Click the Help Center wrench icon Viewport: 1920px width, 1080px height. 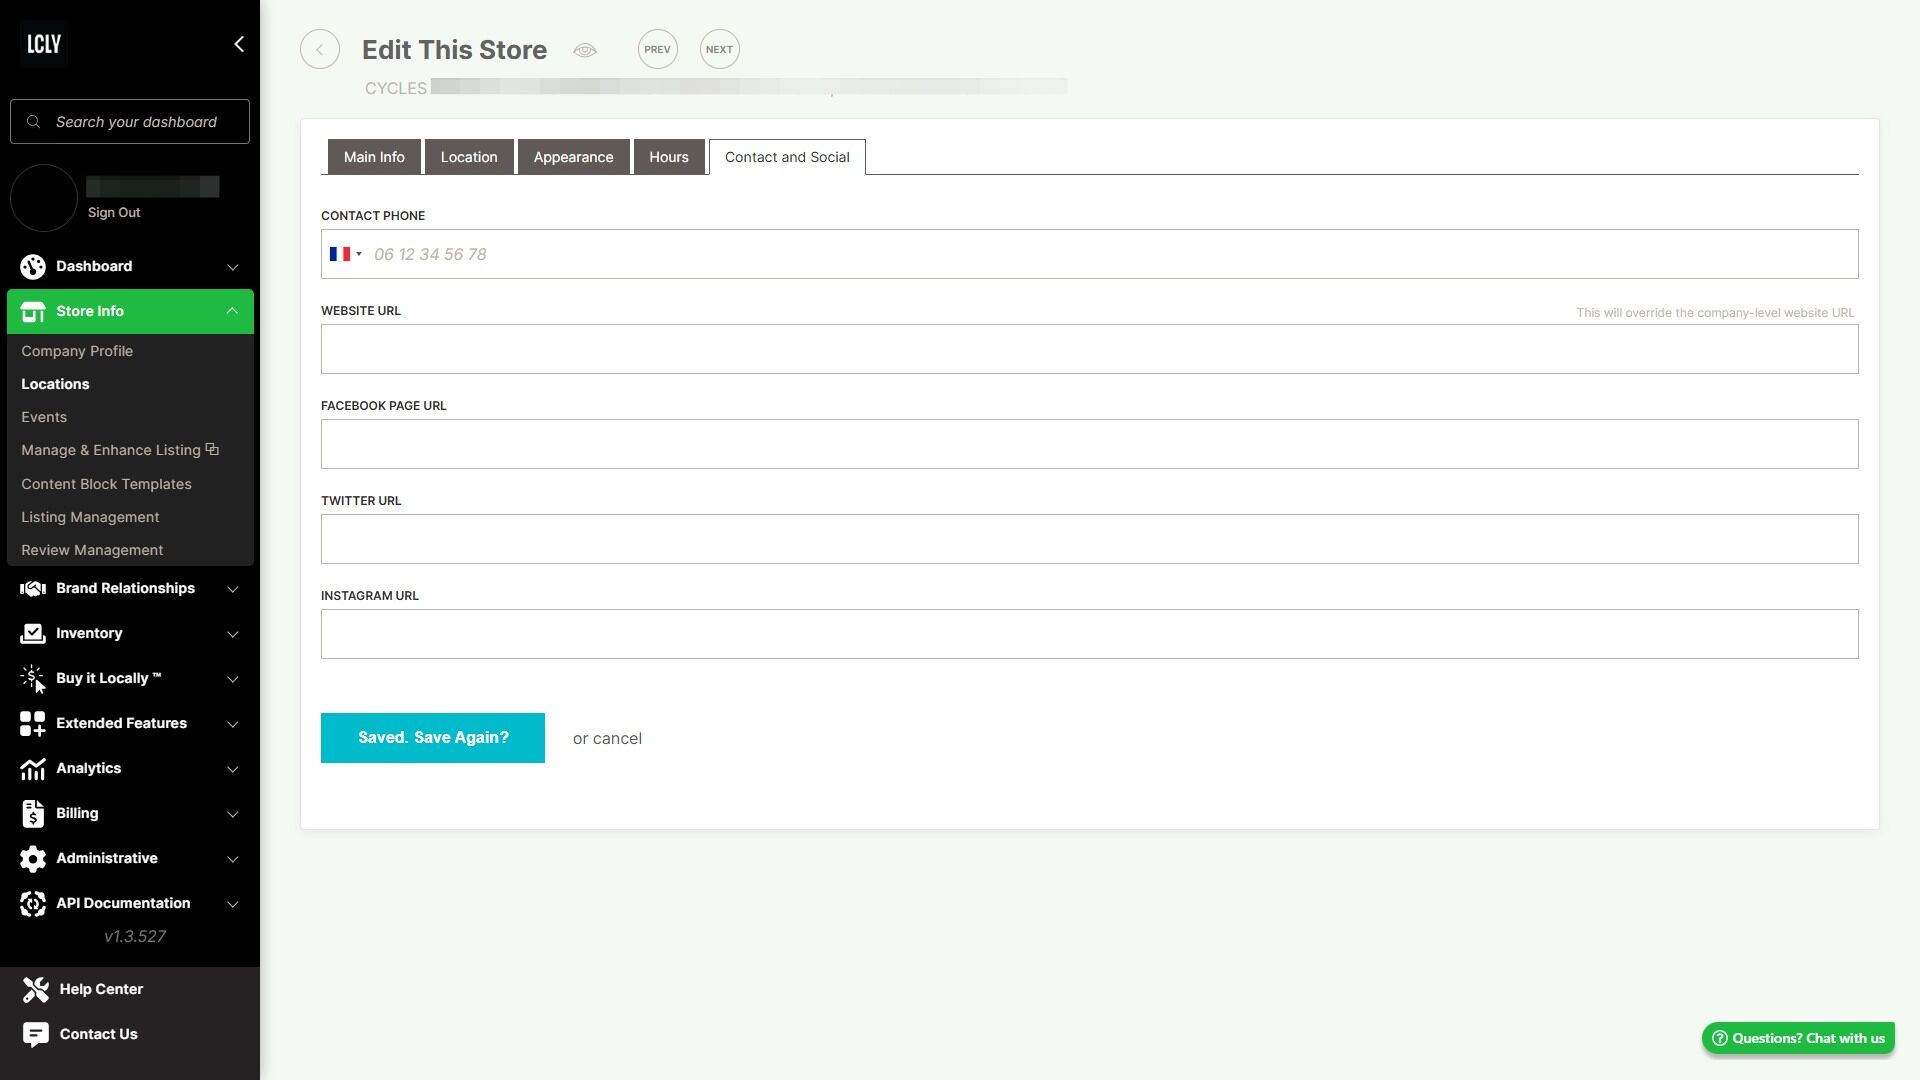pyautogui.click(x=36, y=989)
